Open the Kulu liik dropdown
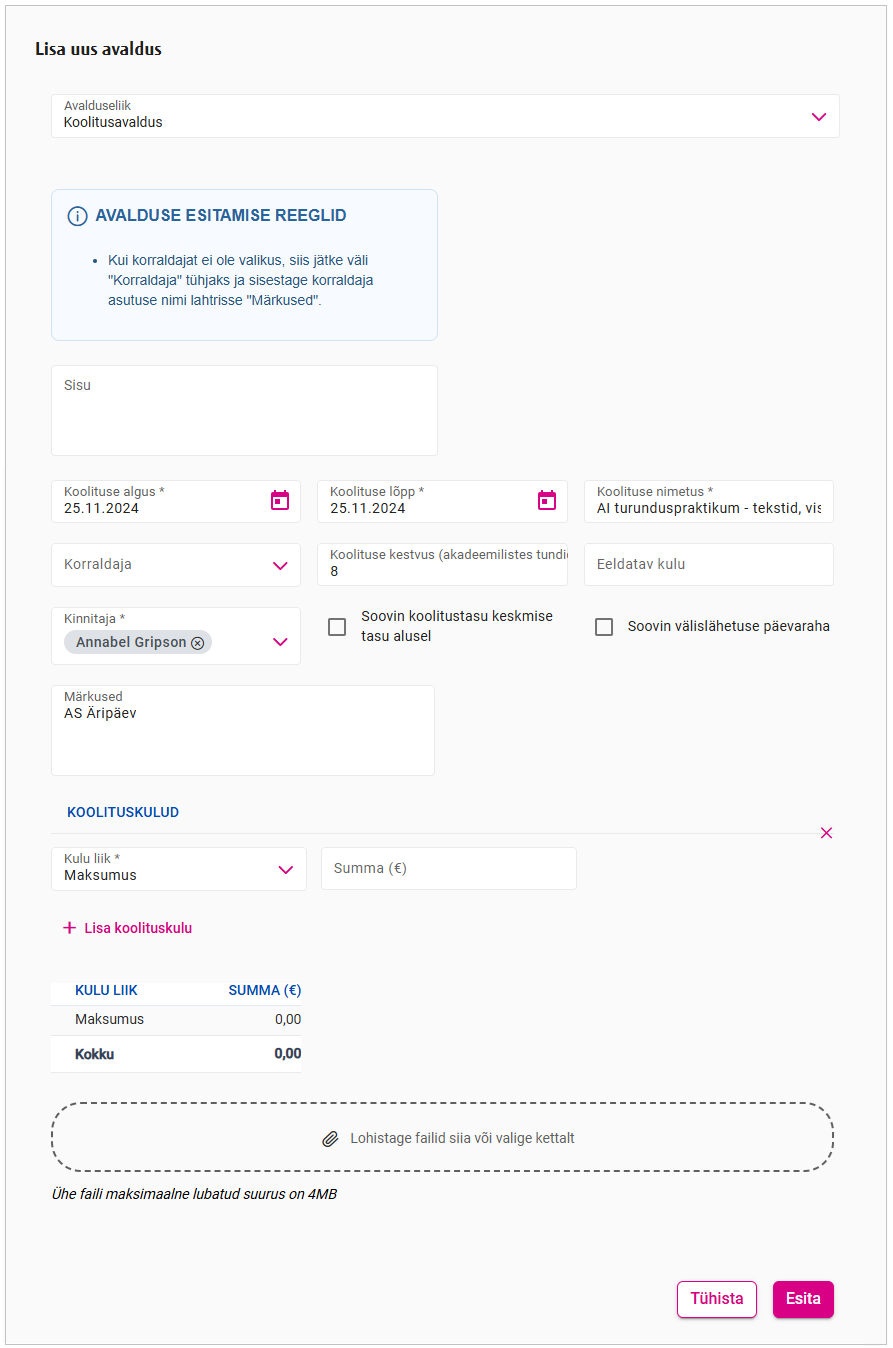893x1348 pixels. 286,870
